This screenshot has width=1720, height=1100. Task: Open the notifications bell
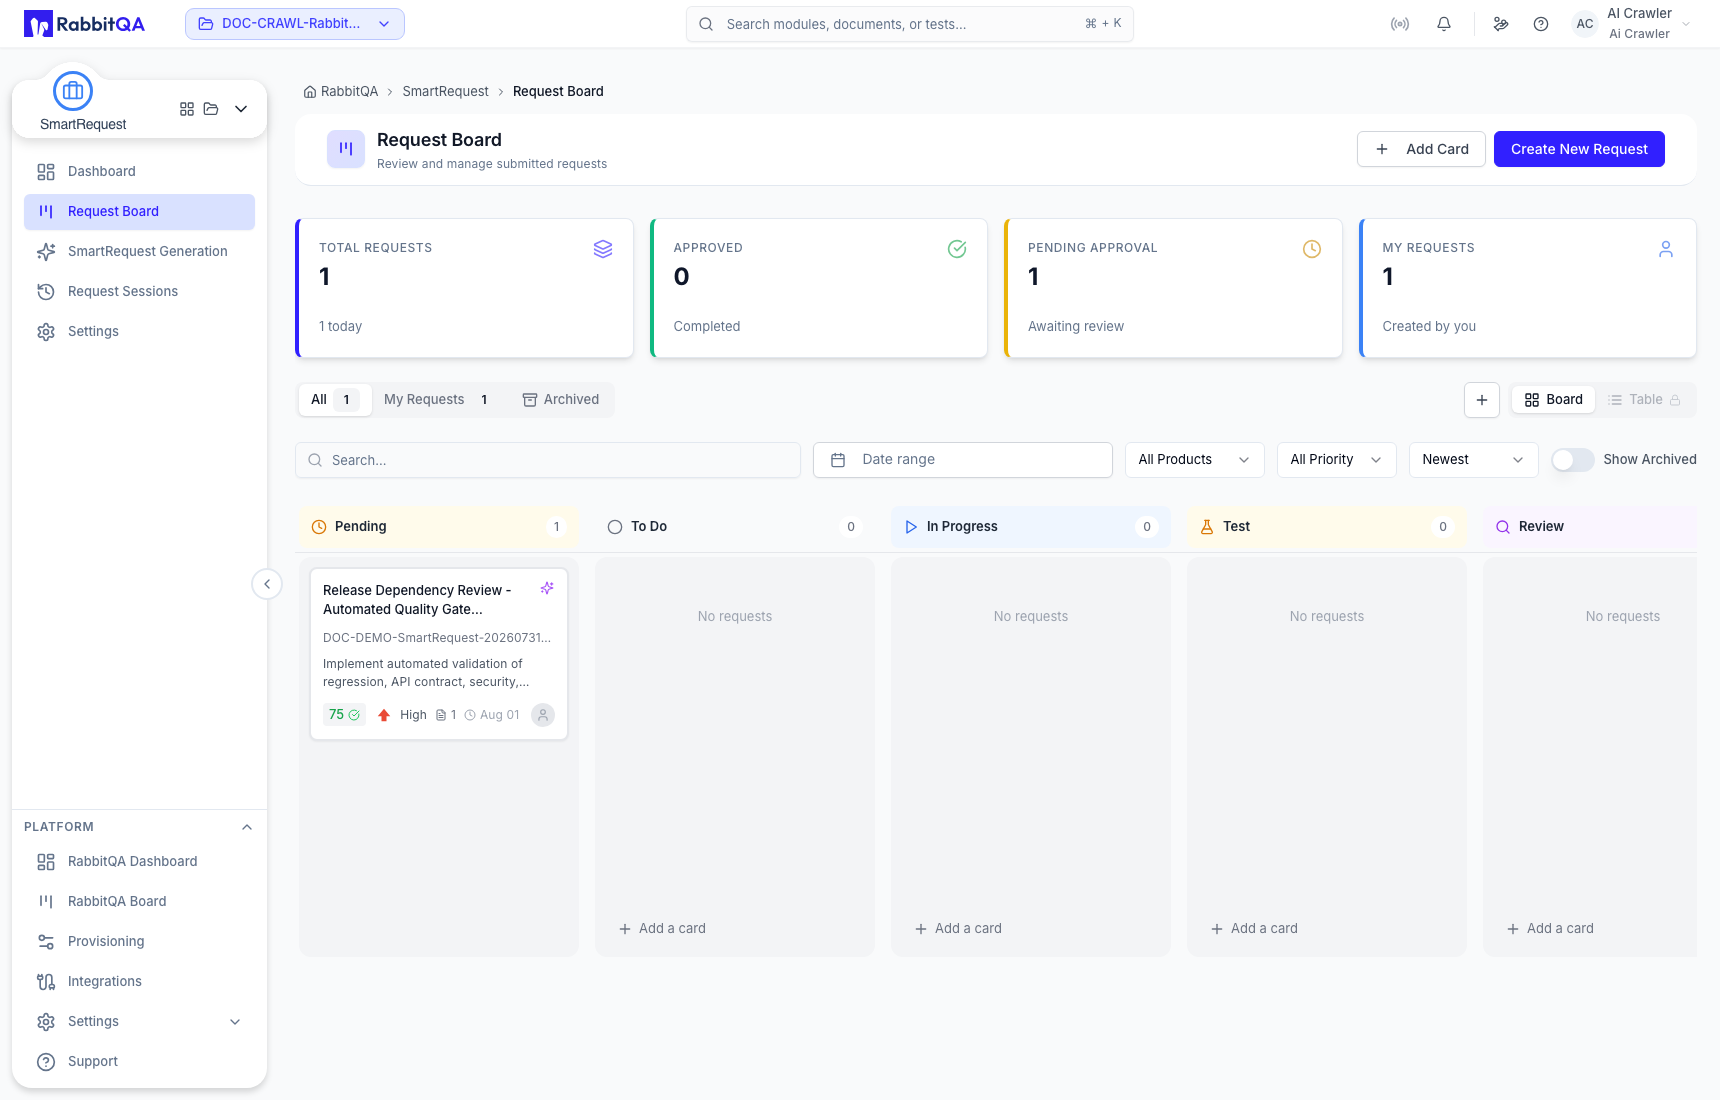1444,24
